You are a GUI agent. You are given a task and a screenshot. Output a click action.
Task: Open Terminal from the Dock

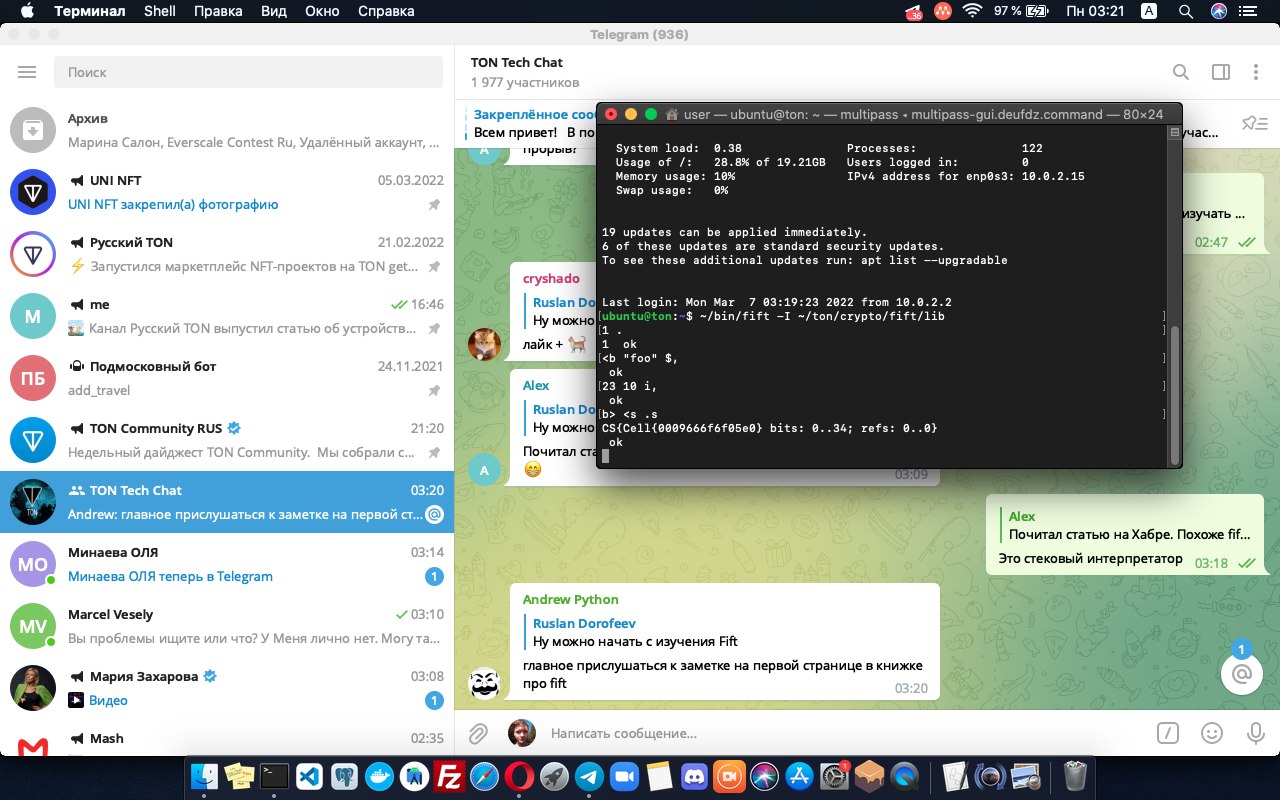[x=274, y=775]
